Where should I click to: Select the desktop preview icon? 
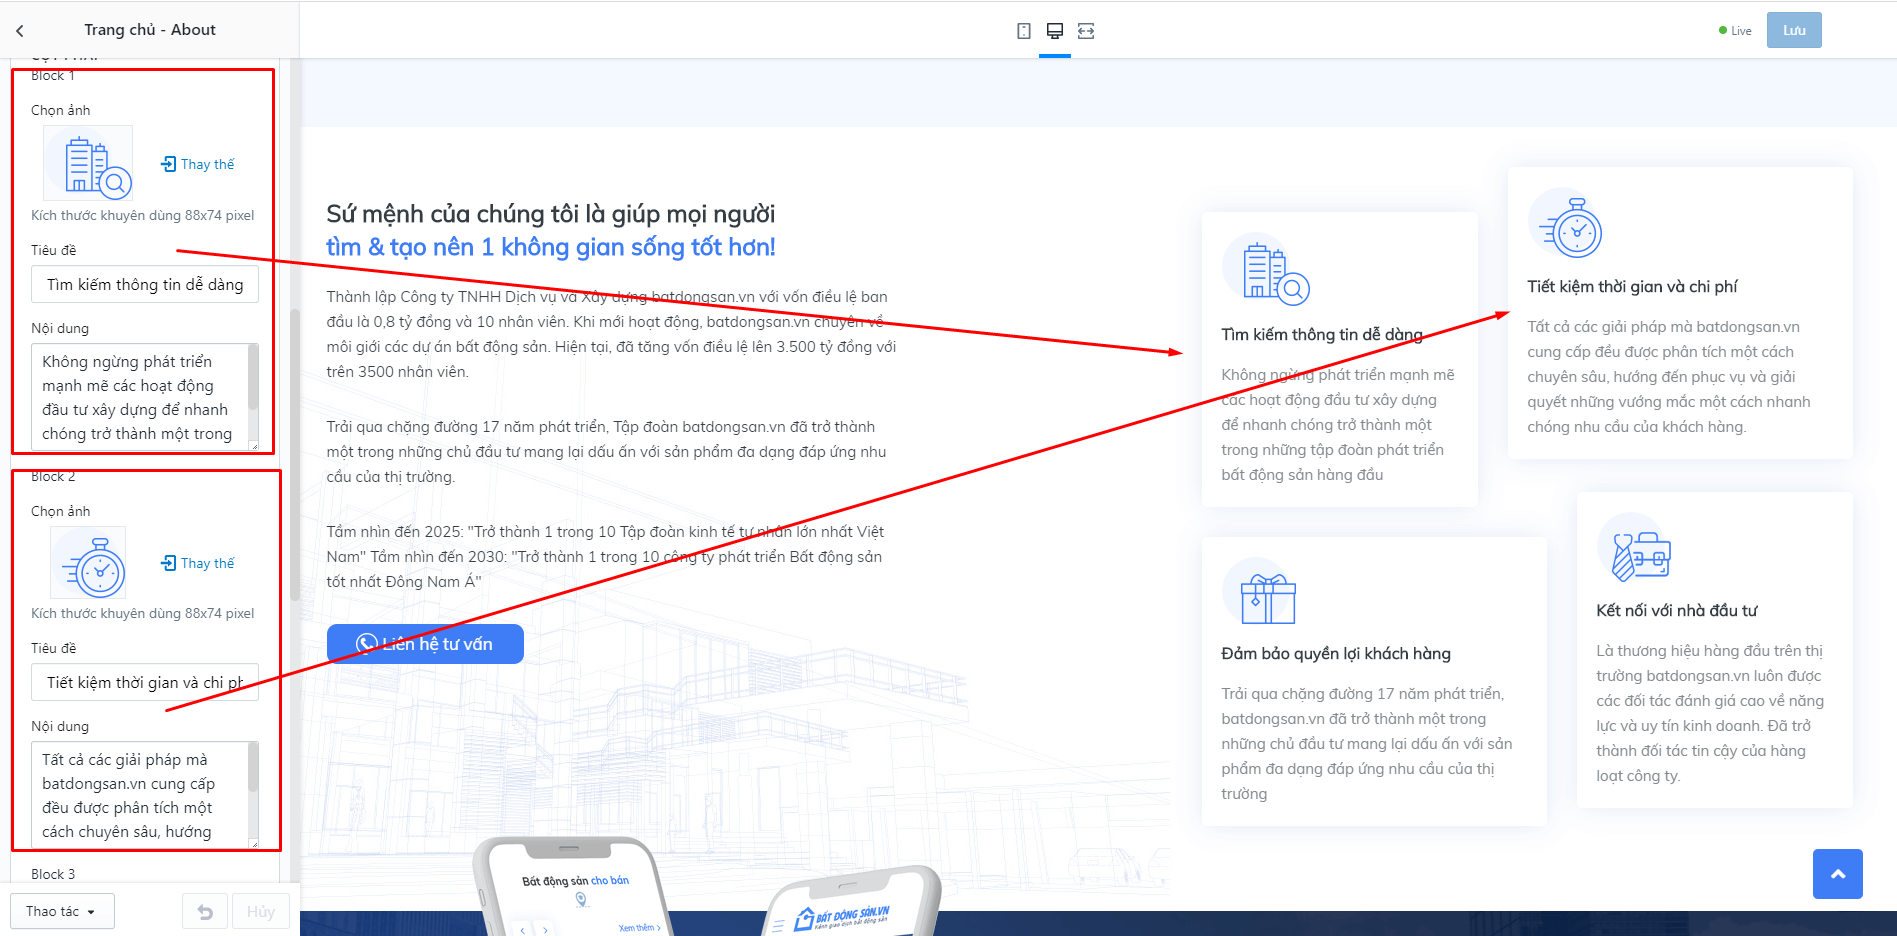1054,31
